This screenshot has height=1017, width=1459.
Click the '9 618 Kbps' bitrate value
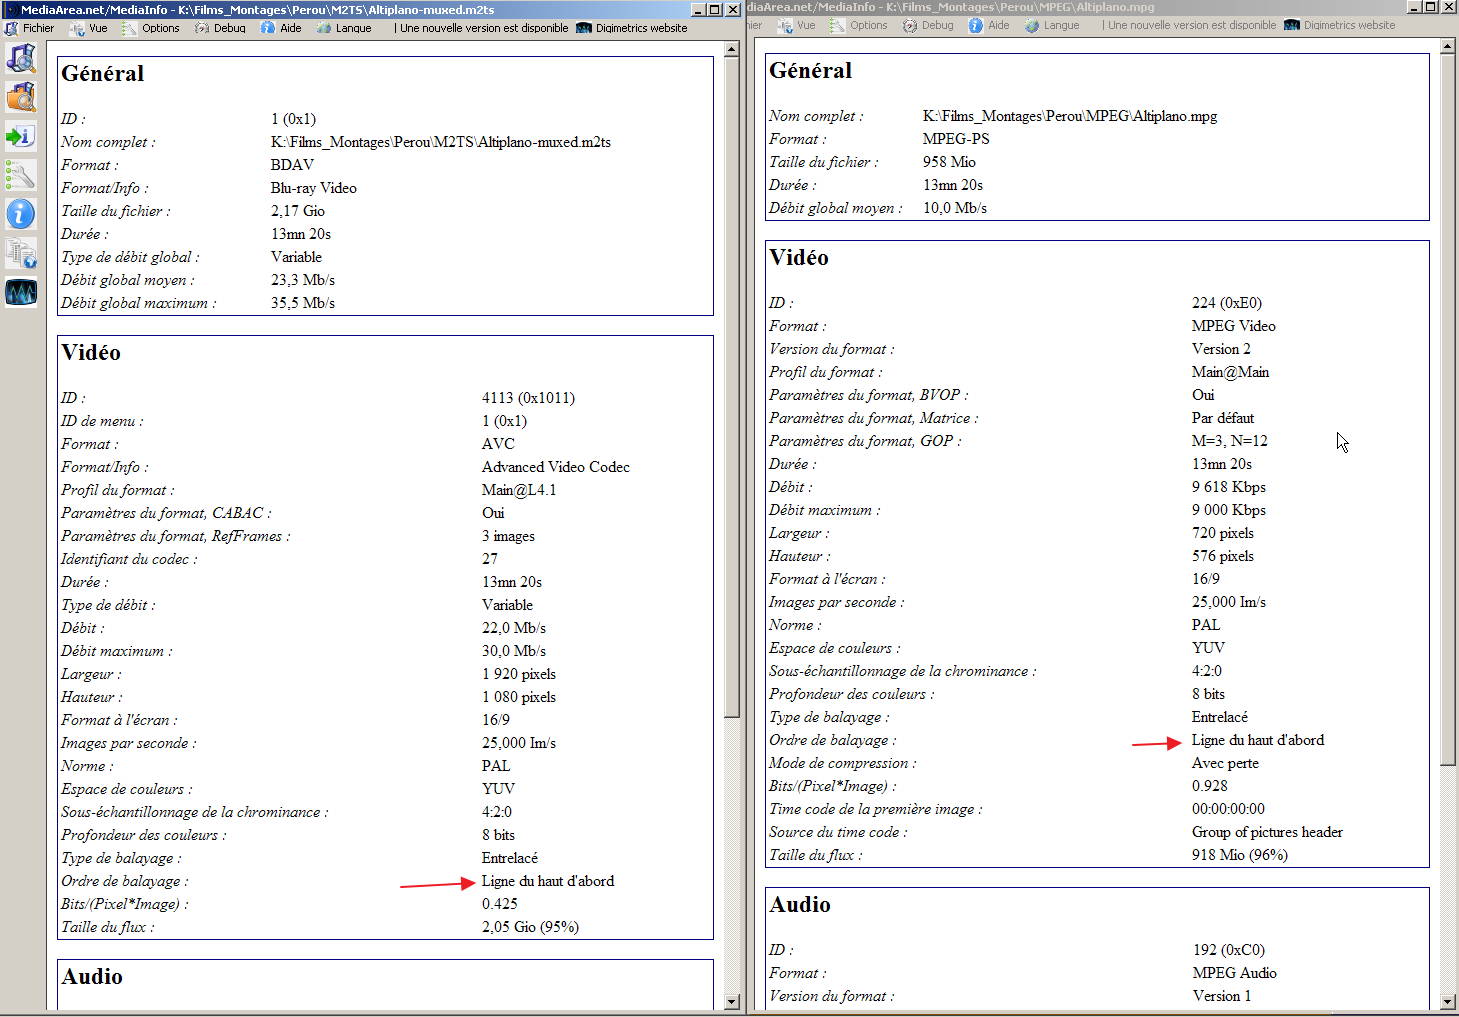[x=1229, y=487]
